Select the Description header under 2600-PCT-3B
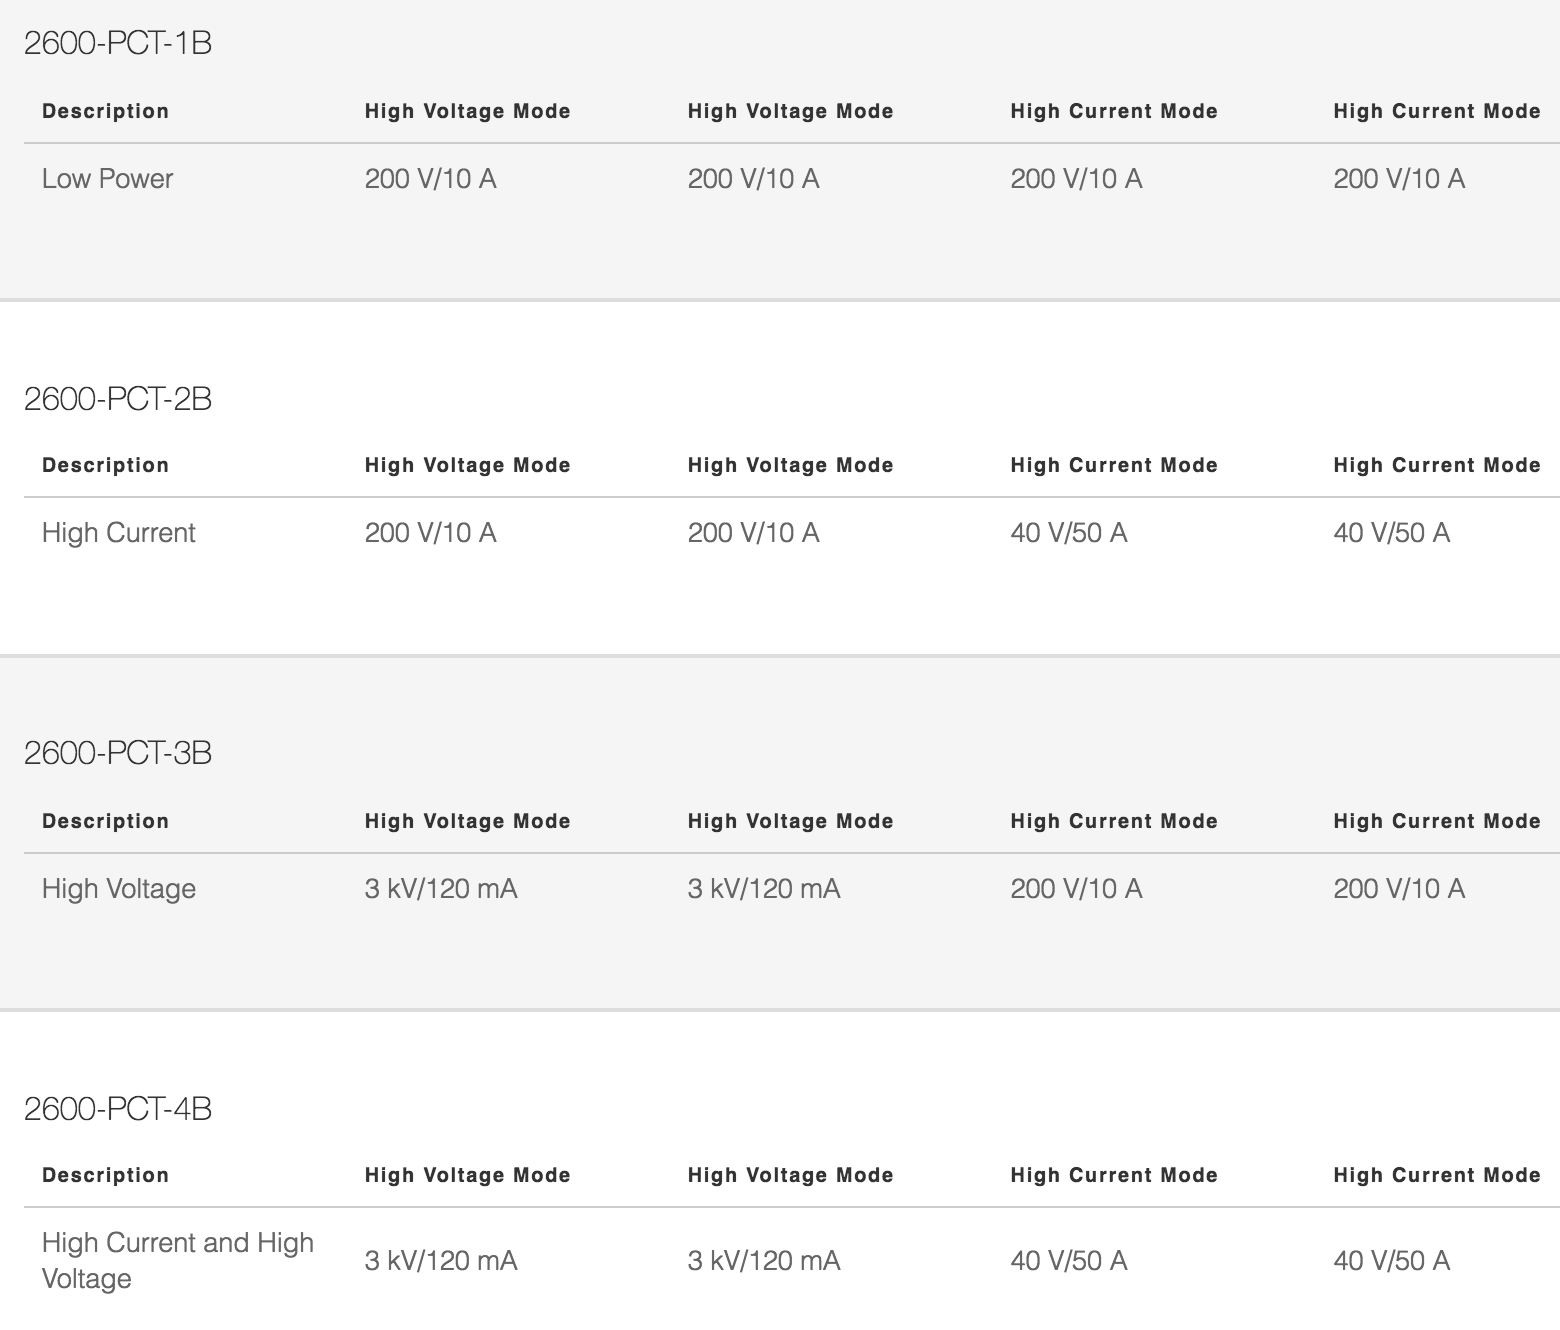The image size is (1560, 1330). (105, 821)
